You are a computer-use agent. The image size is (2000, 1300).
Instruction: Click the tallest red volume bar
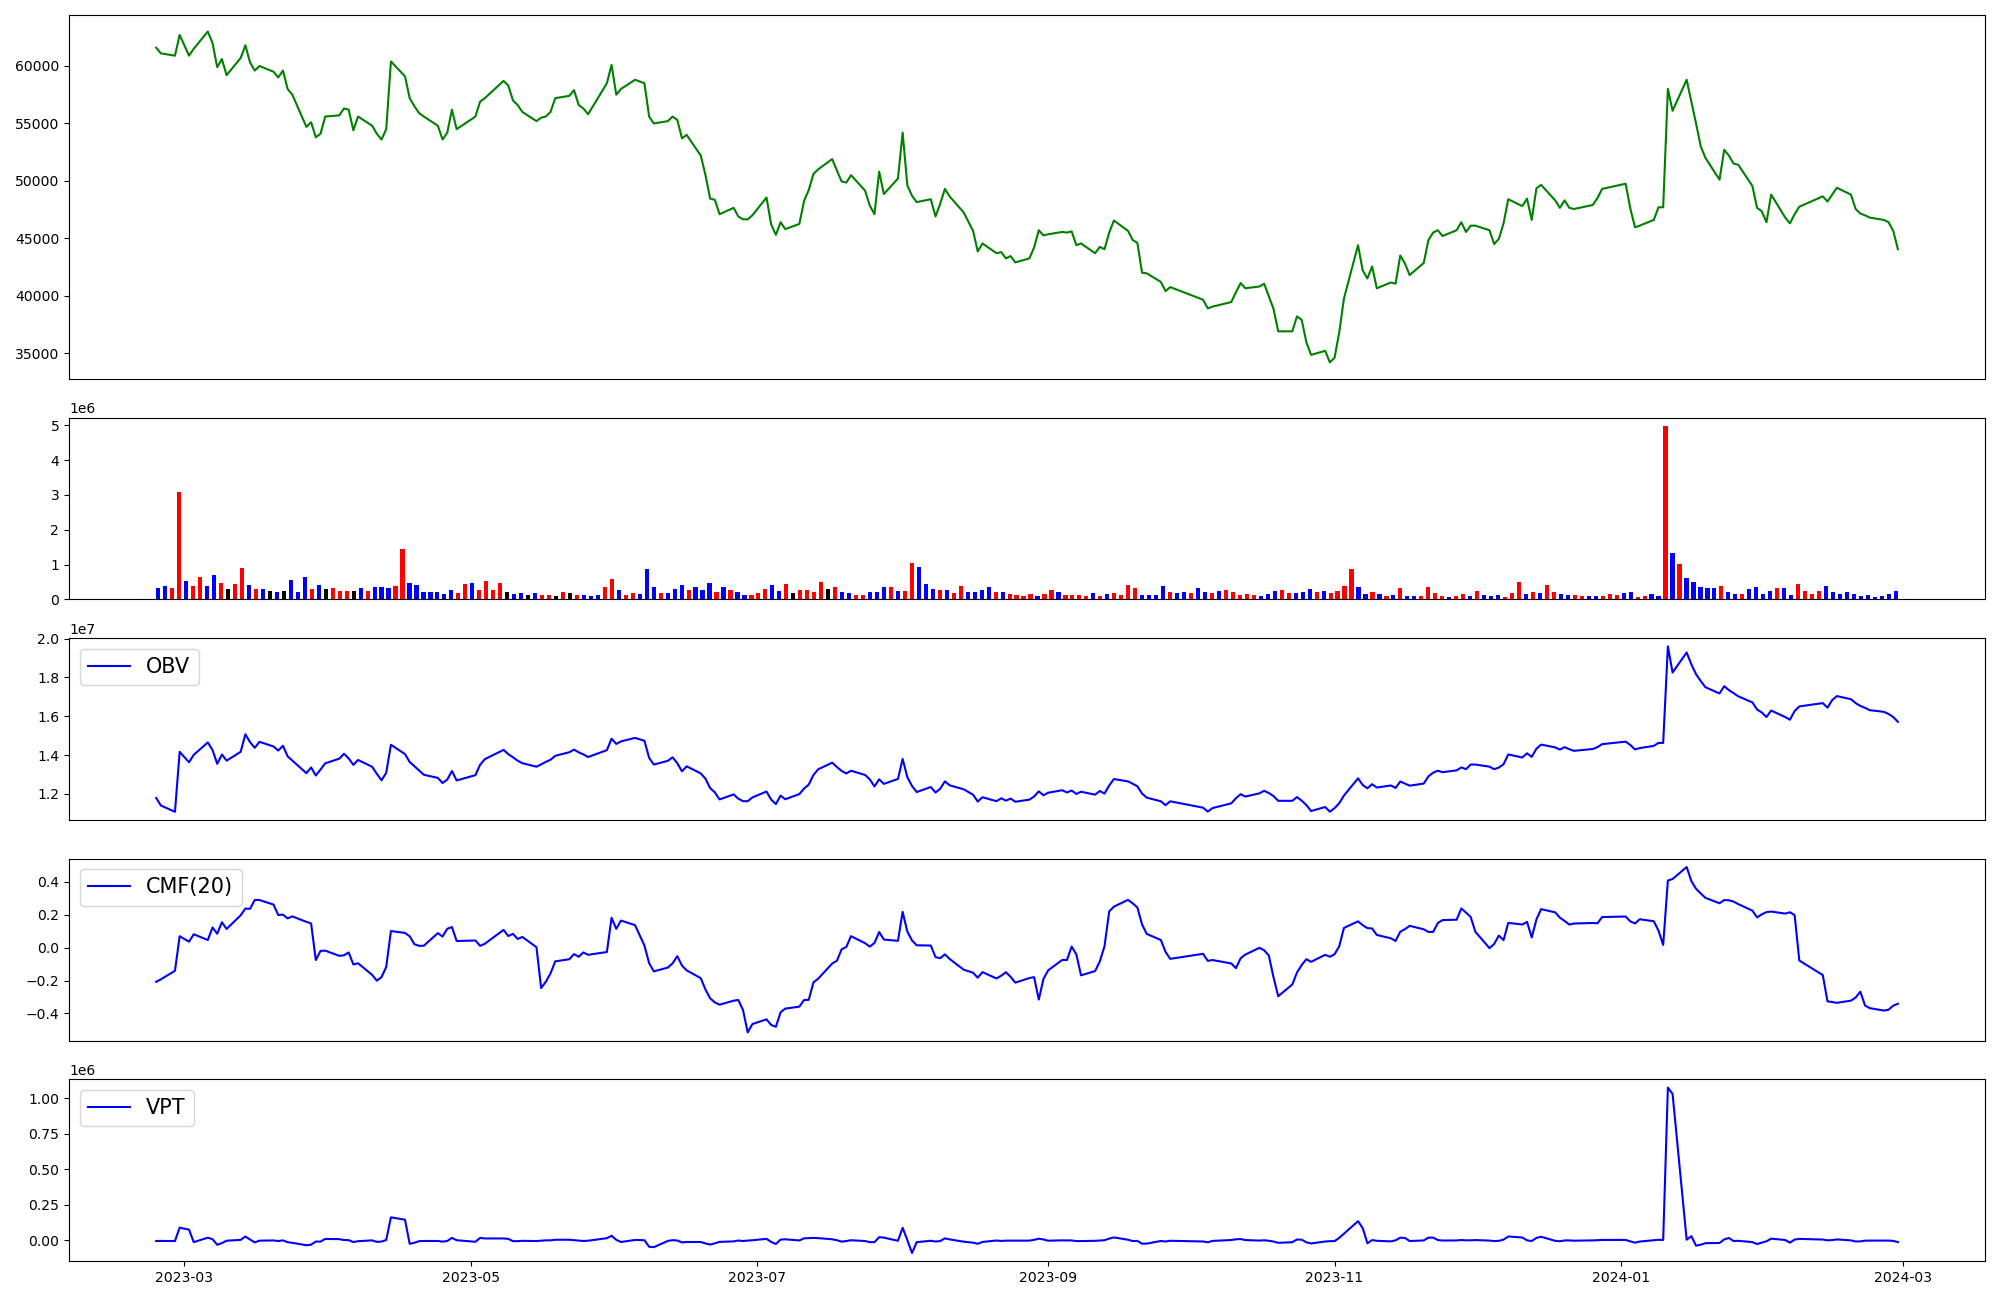pyautogui.click(x=1665, y=512)
